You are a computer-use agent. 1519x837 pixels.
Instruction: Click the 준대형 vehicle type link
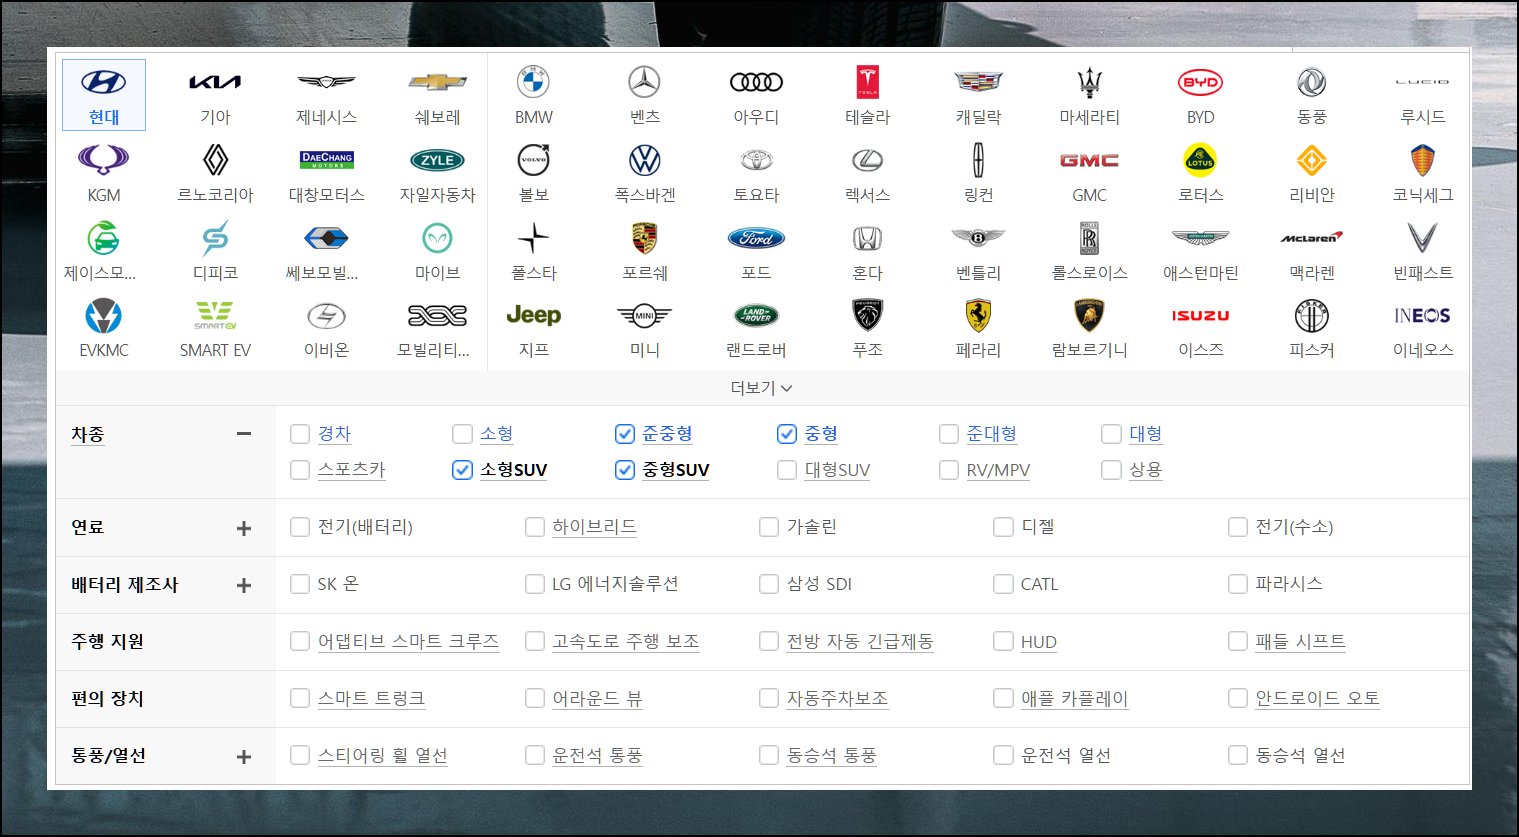click(x=992, y=434)
